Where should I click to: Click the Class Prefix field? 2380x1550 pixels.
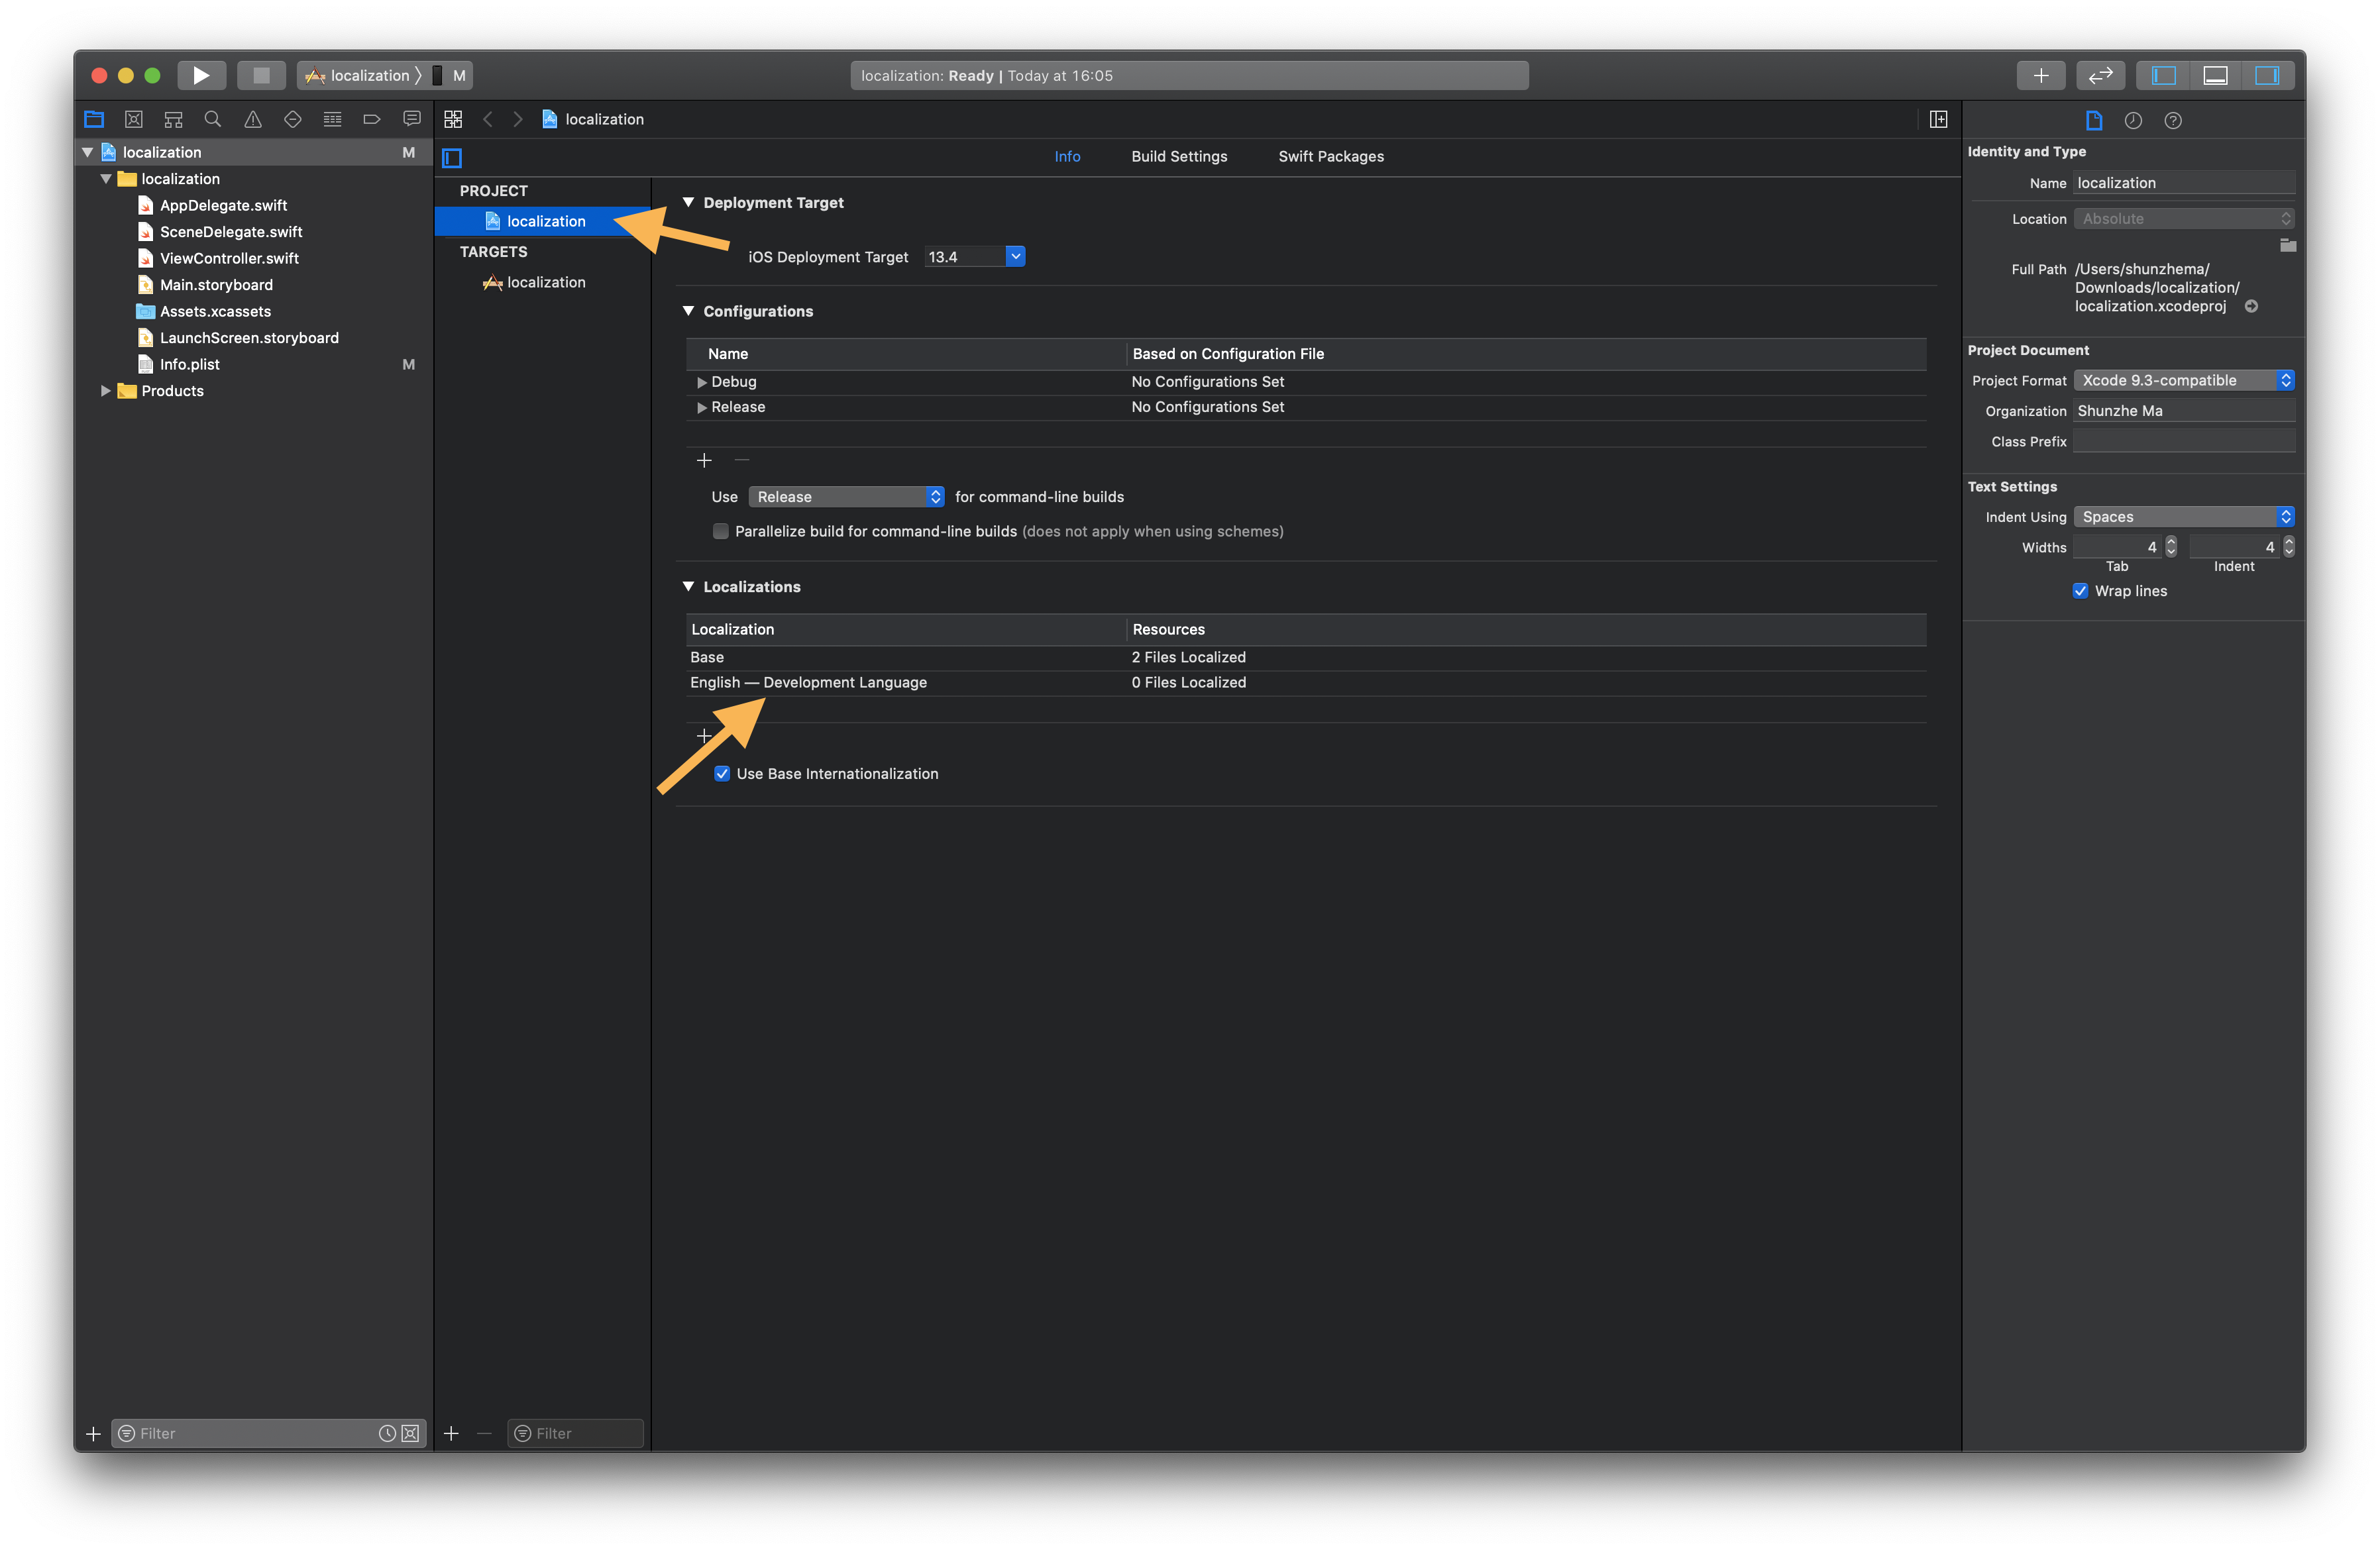pyautogui.click(x=2184, y=441)
